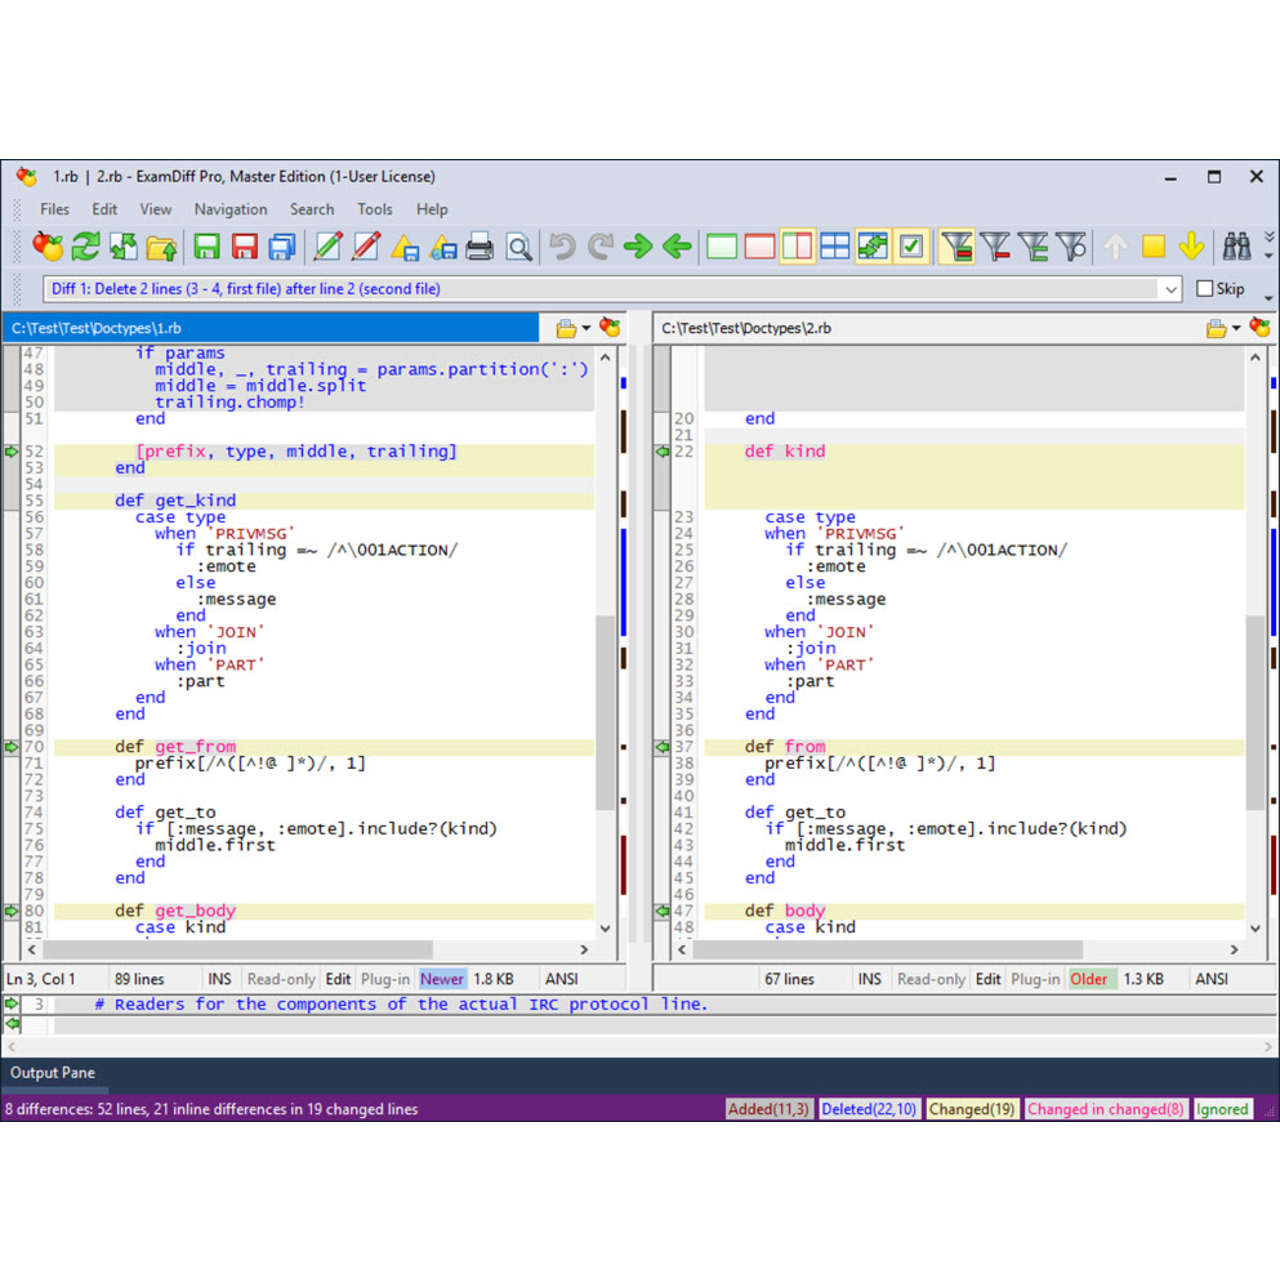Click the Undo arrow icon
This screenshot has height=1280, width=1280.
(563, 246)
